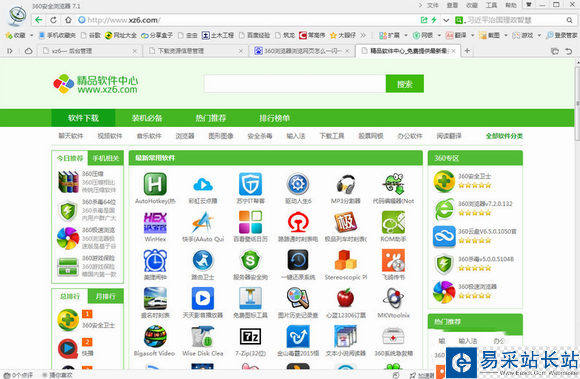The height and width of the screenshot is (379, 580).
Task: Open the 文件 menu
Action: pyautogui.click(x=433, y=5)
